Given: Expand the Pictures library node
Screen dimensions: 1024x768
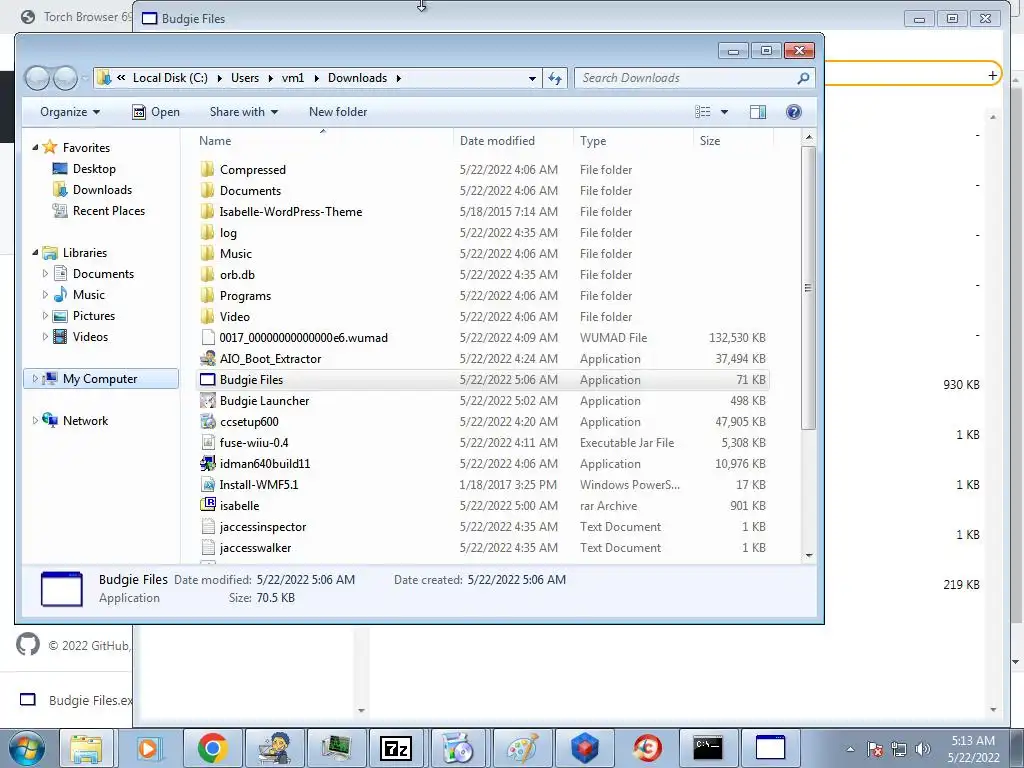Looking at the screenshot, I should tap(45, 316).
